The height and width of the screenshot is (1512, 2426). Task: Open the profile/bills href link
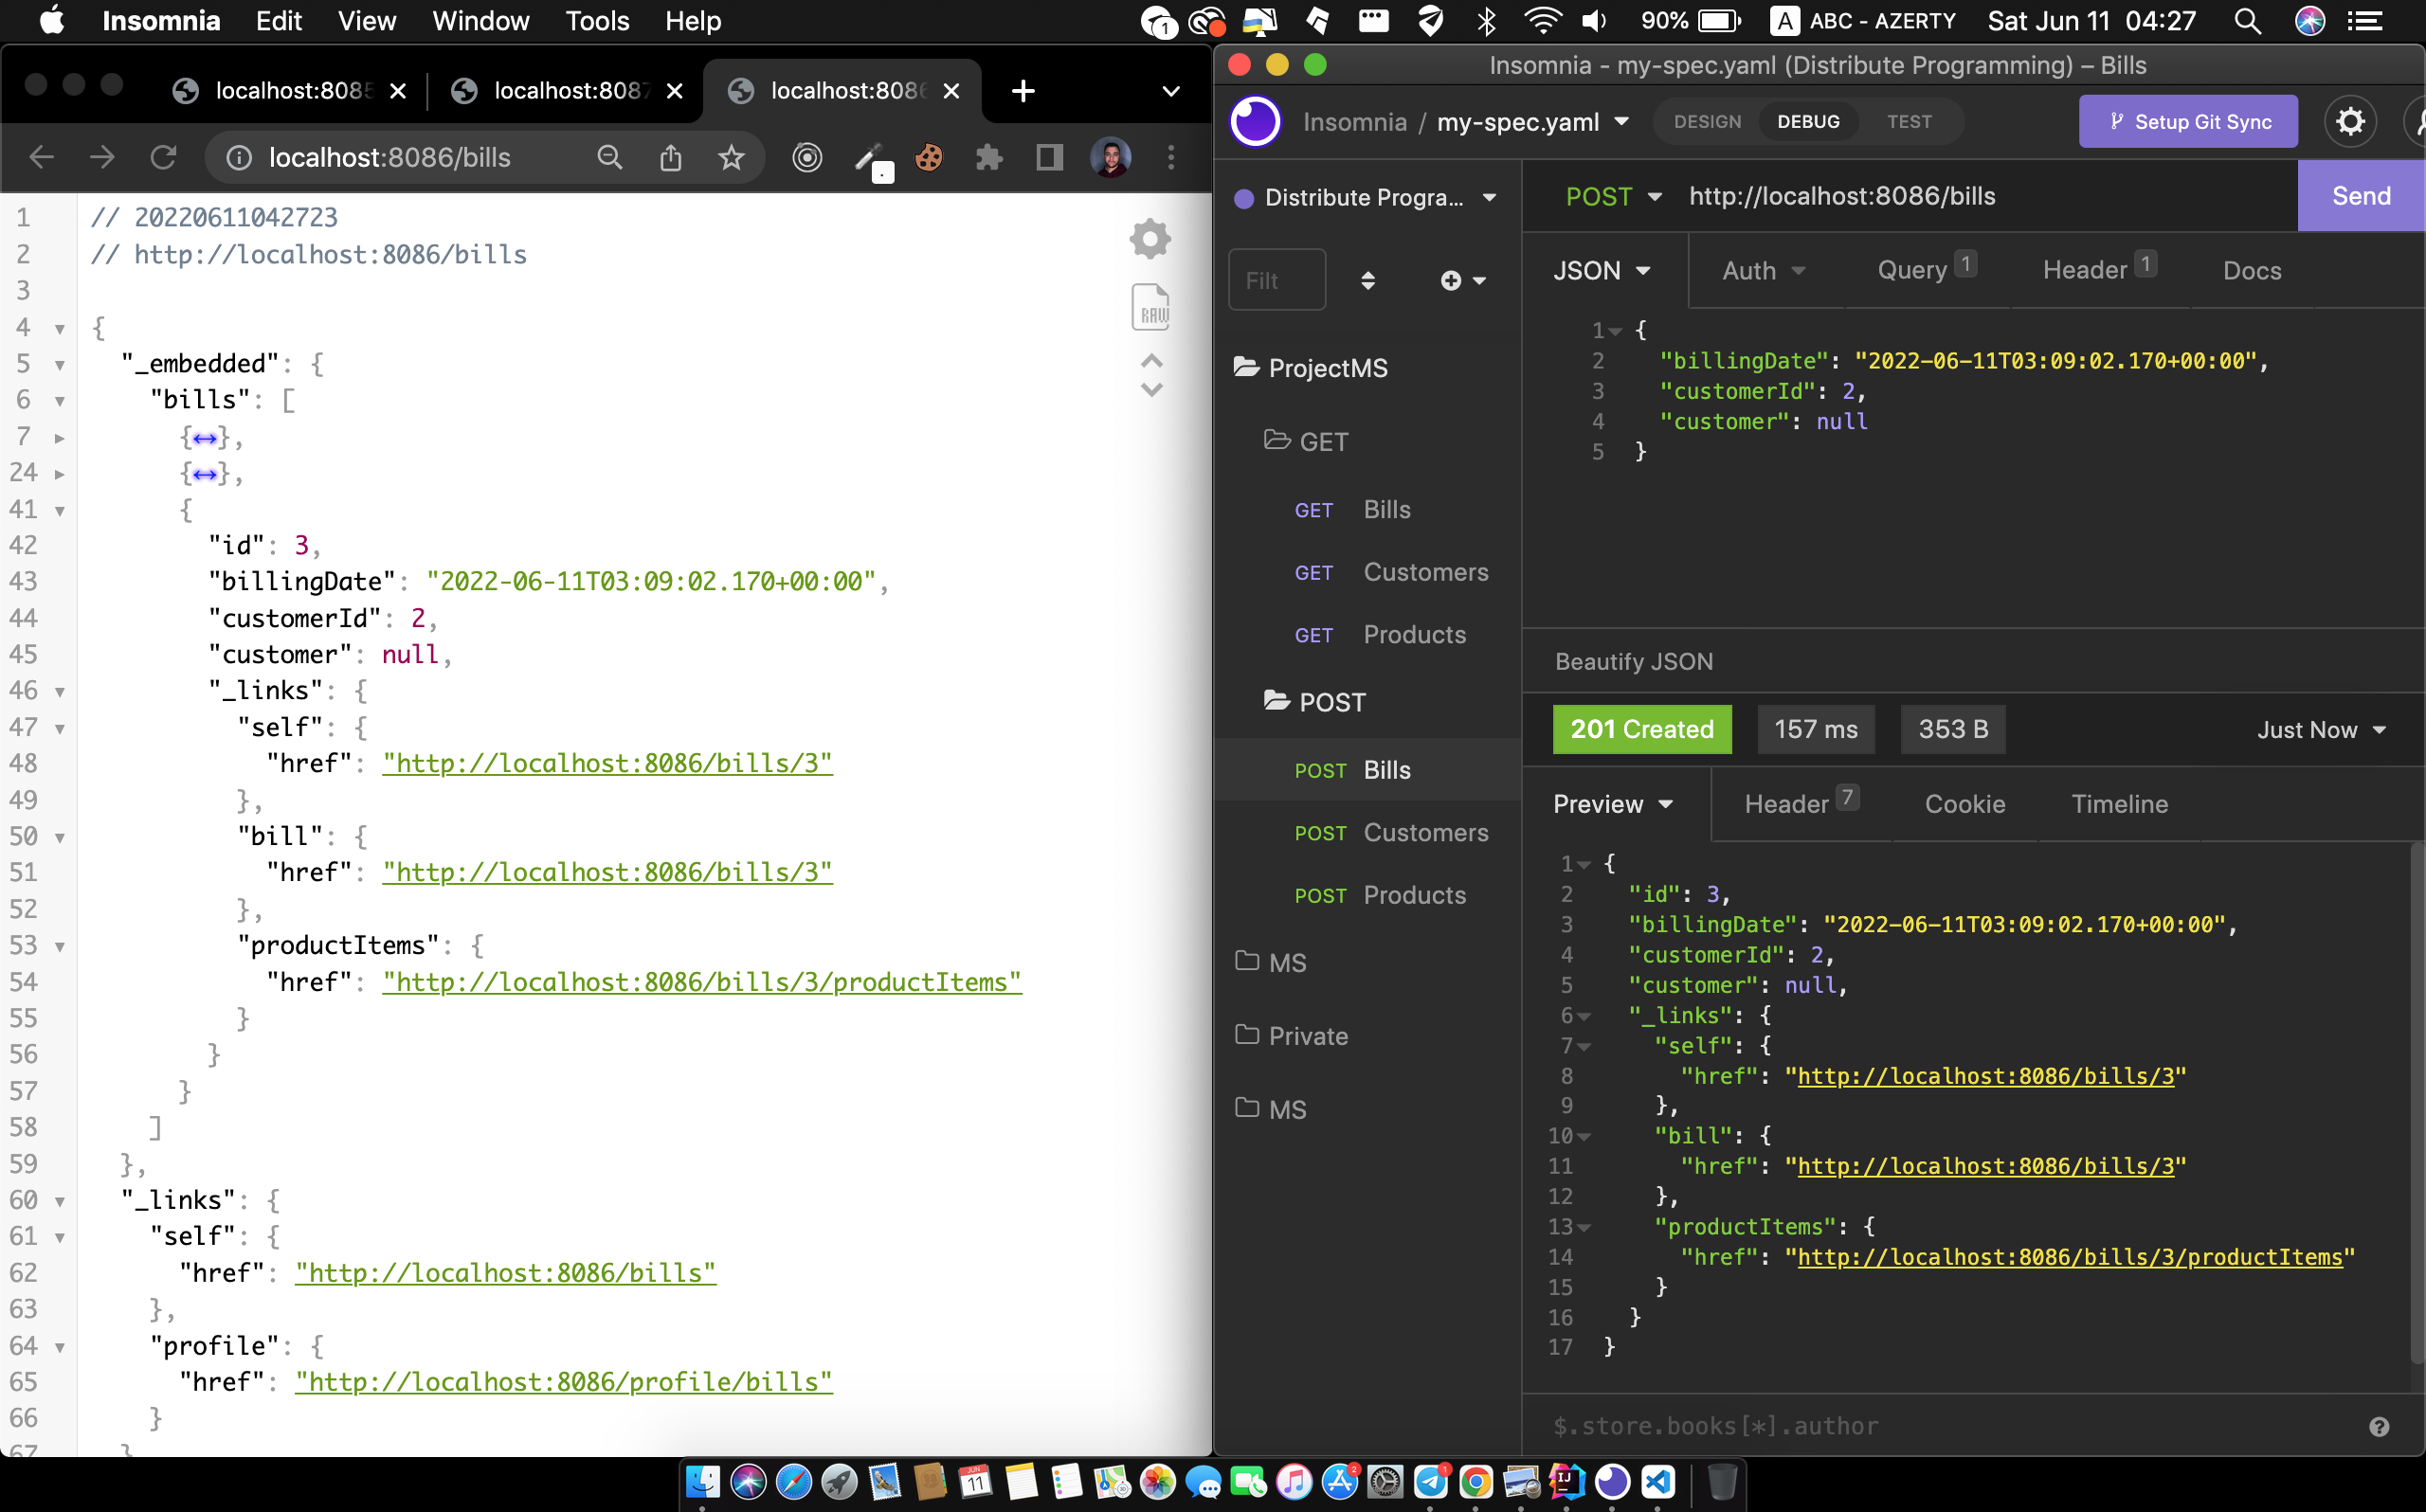point(563,1382)
